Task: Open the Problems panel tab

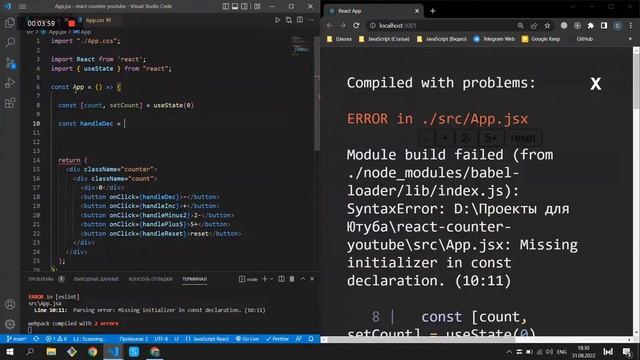Action: tap(41, 279)
